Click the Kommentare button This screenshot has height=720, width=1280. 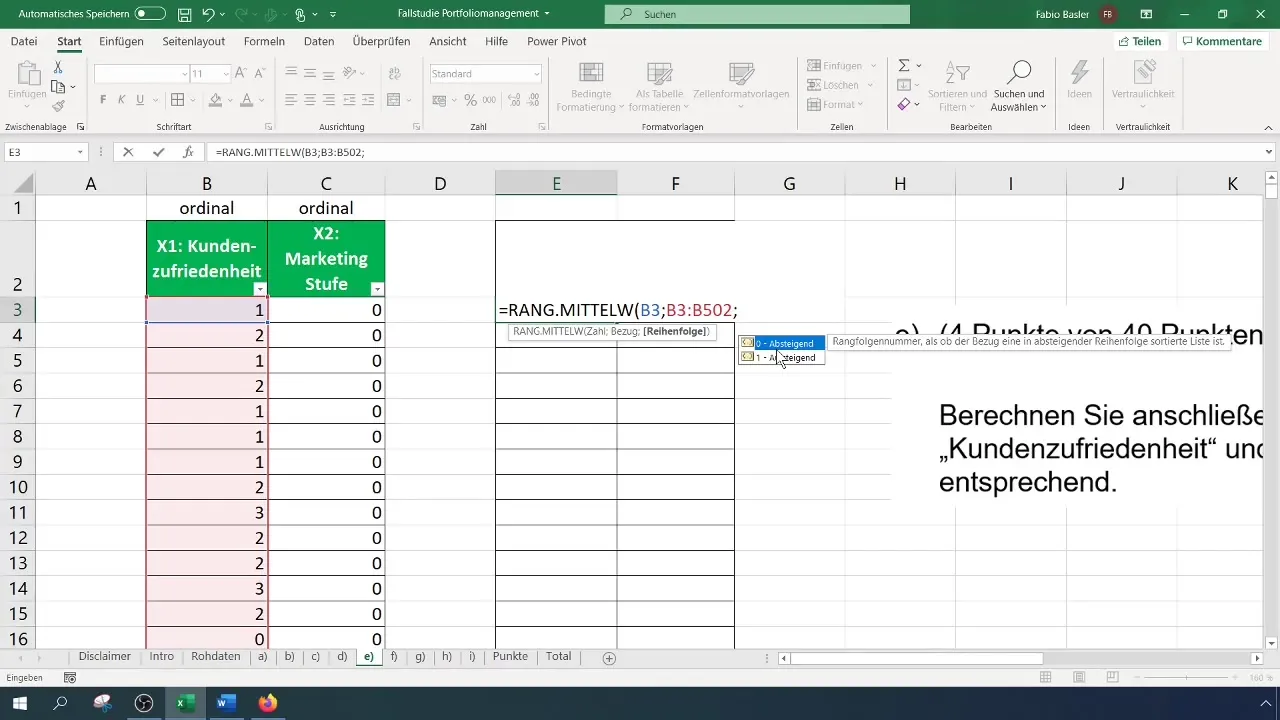[x=1222, y=41]
